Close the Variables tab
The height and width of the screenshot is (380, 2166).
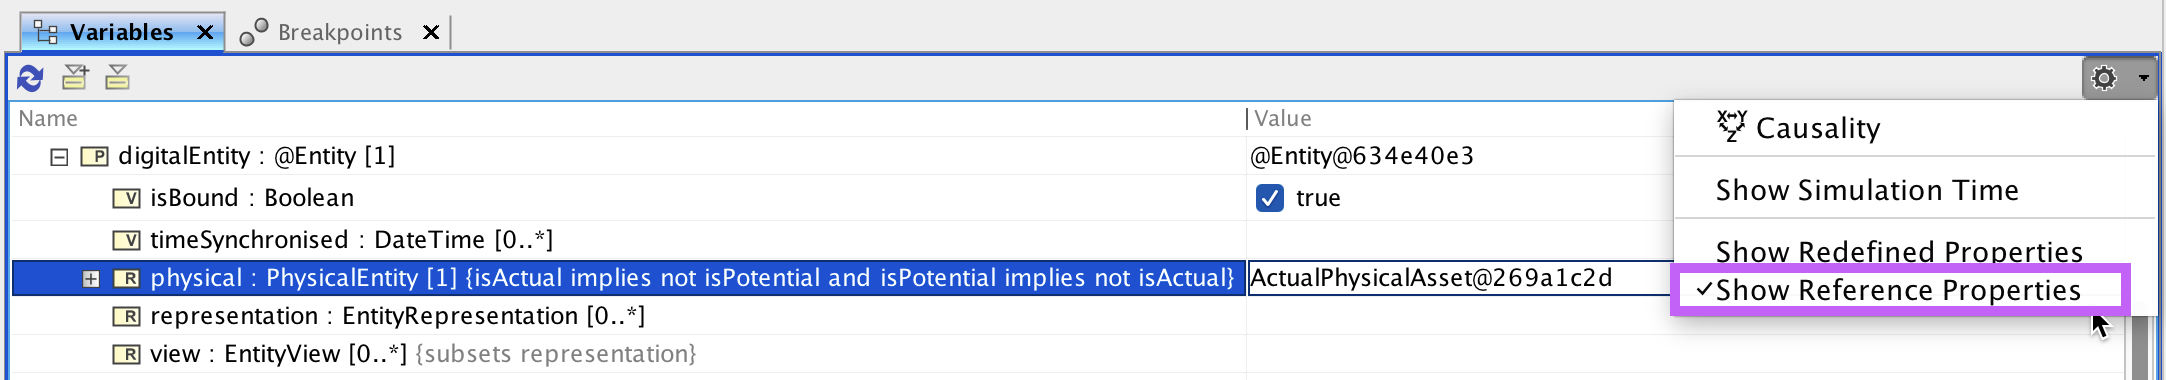205,33
